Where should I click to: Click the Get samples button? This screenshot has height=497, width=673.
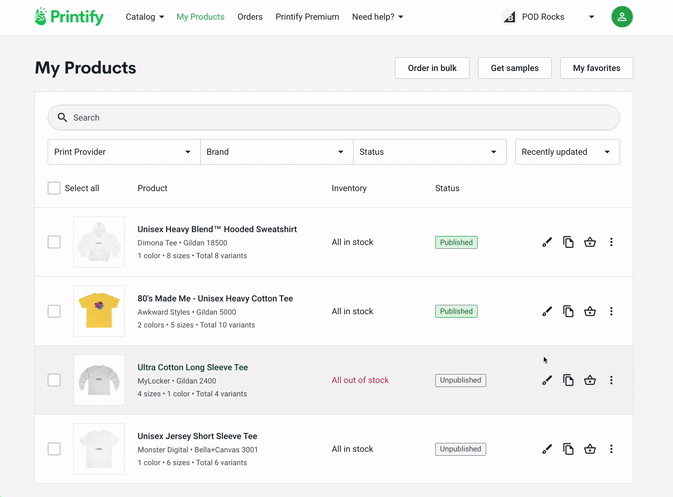[x=515, y=68]
